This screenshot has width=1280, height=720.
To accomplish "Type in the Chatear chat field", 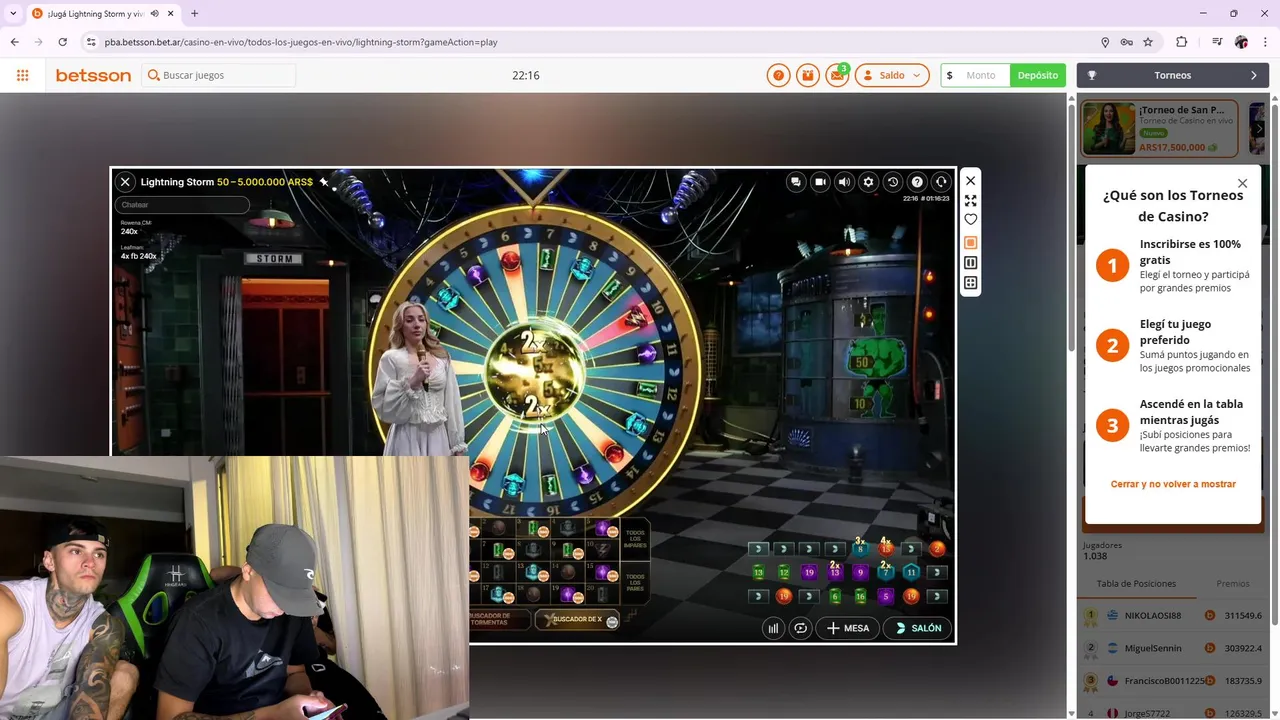I will point(182,205).
